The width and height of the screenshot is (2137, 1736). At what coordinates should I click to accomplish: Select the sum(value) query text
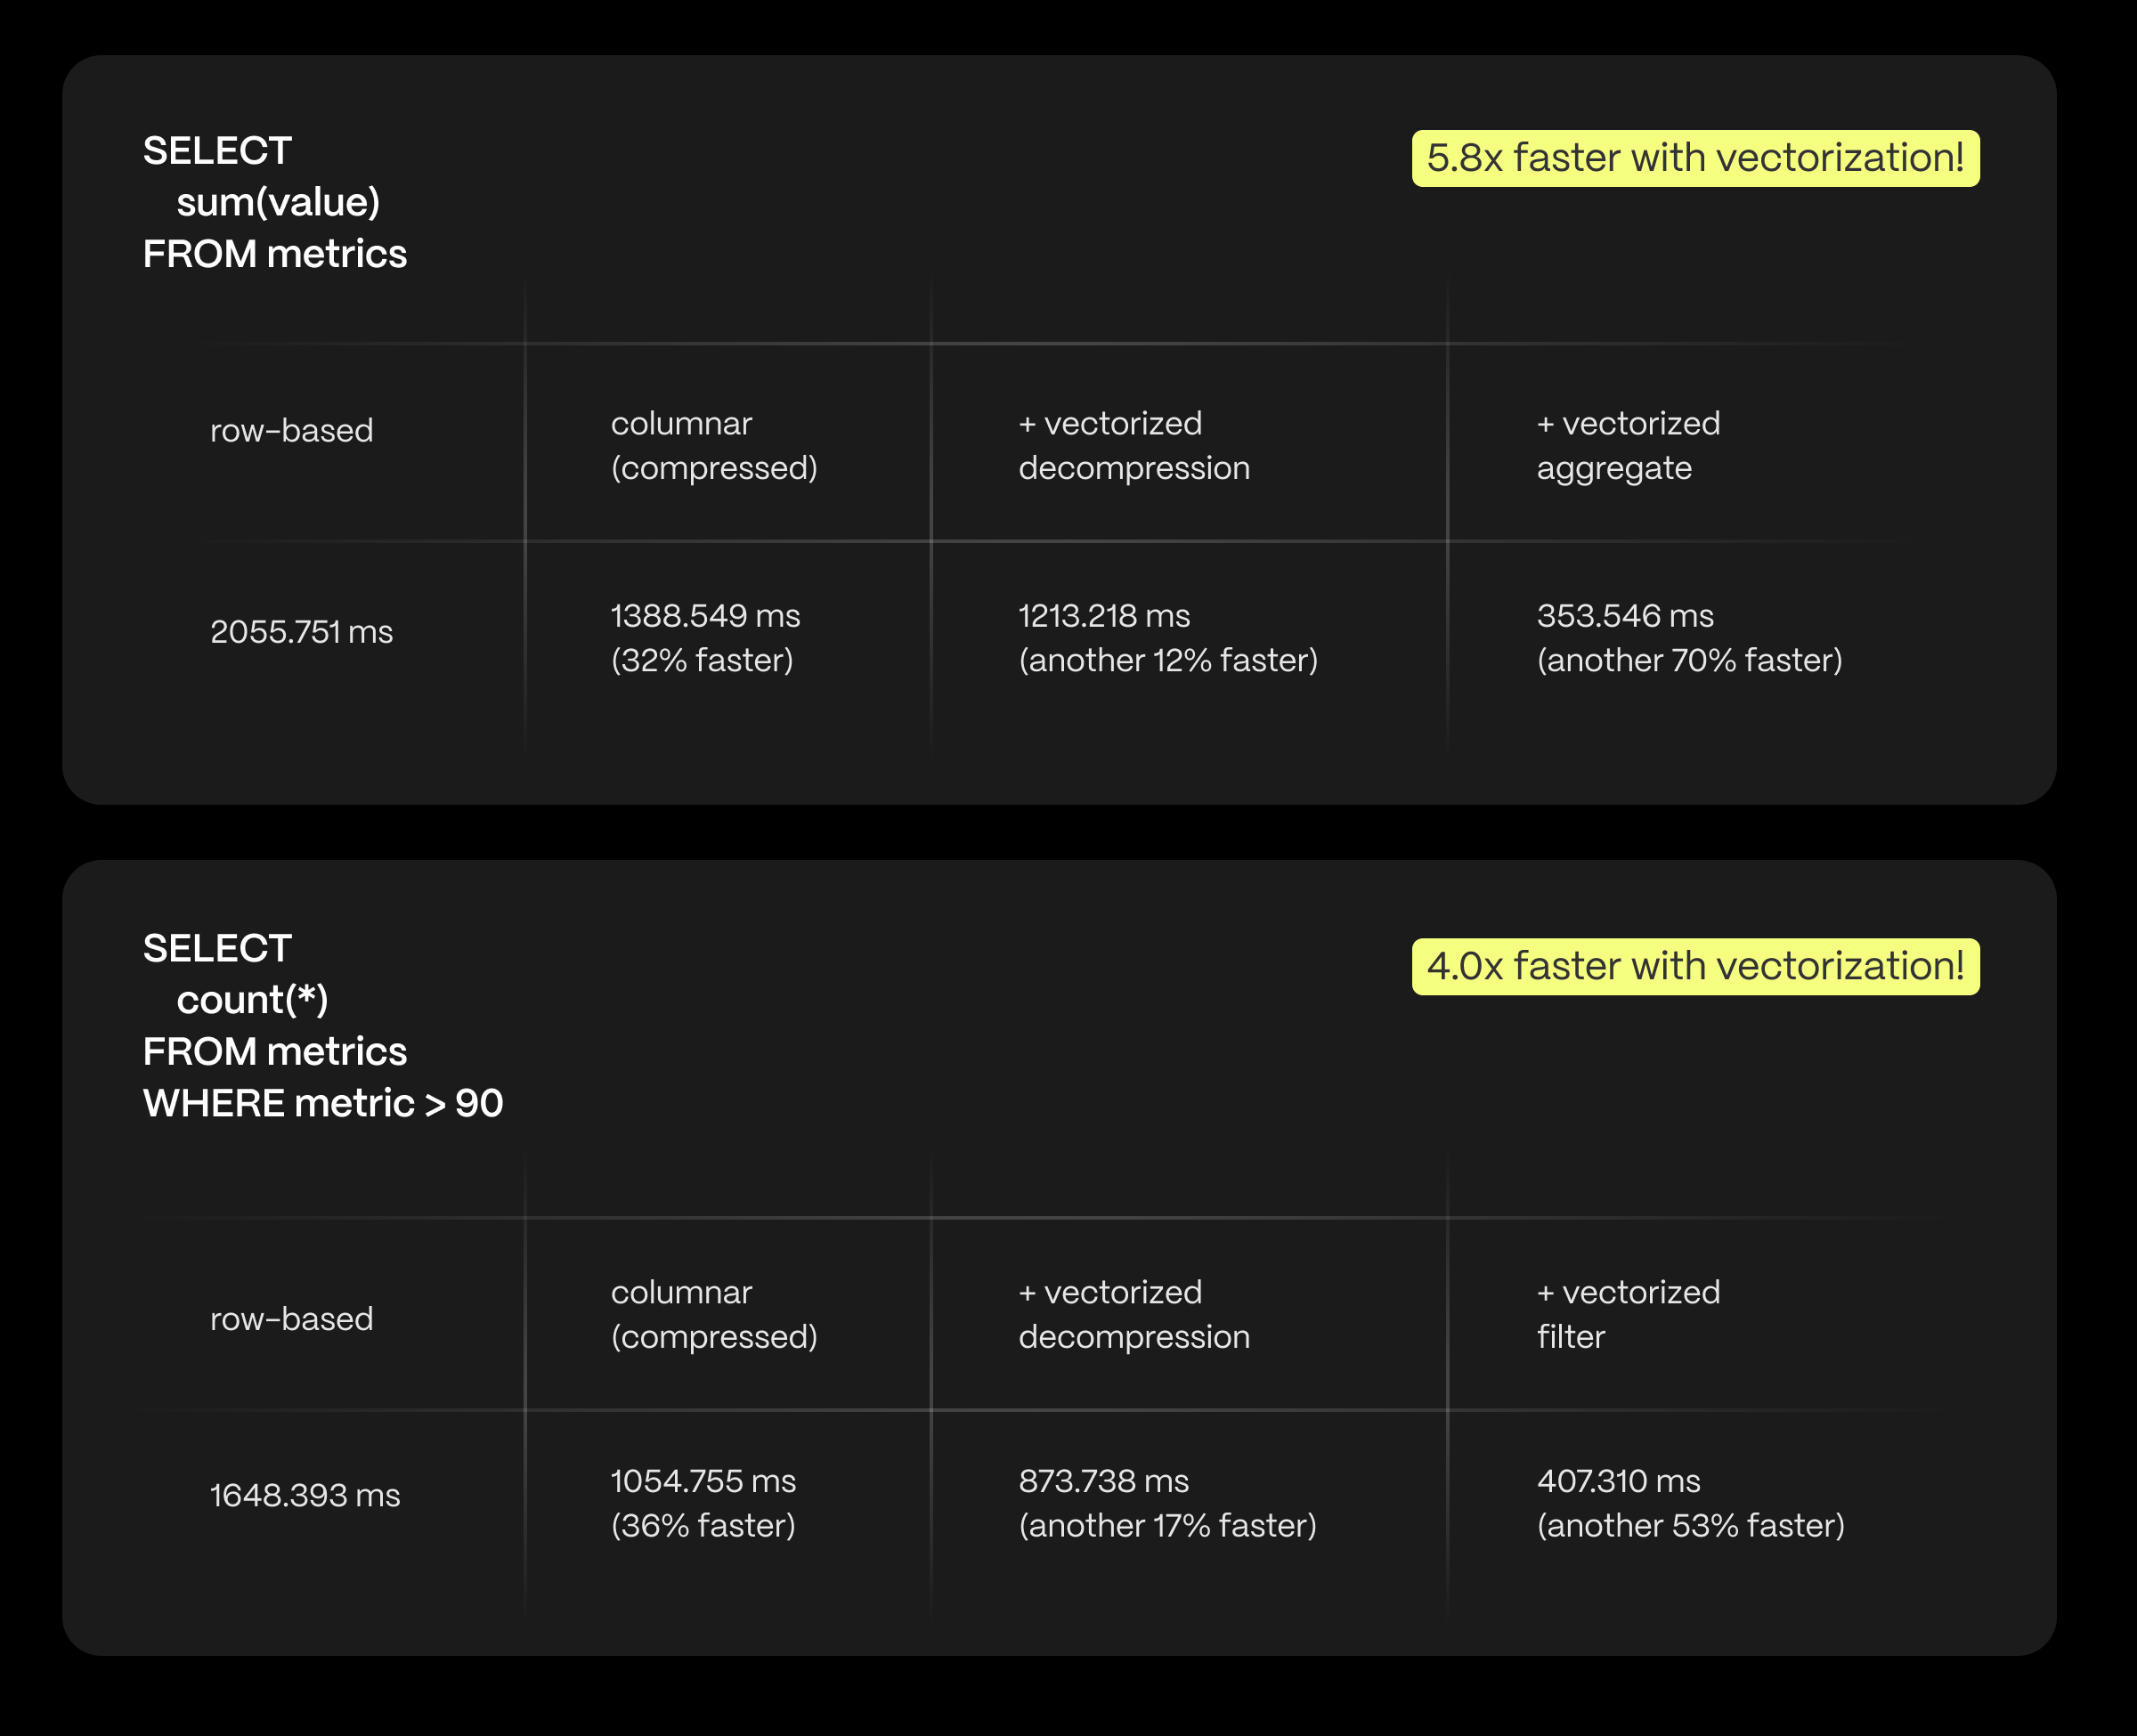coord(278,202)
